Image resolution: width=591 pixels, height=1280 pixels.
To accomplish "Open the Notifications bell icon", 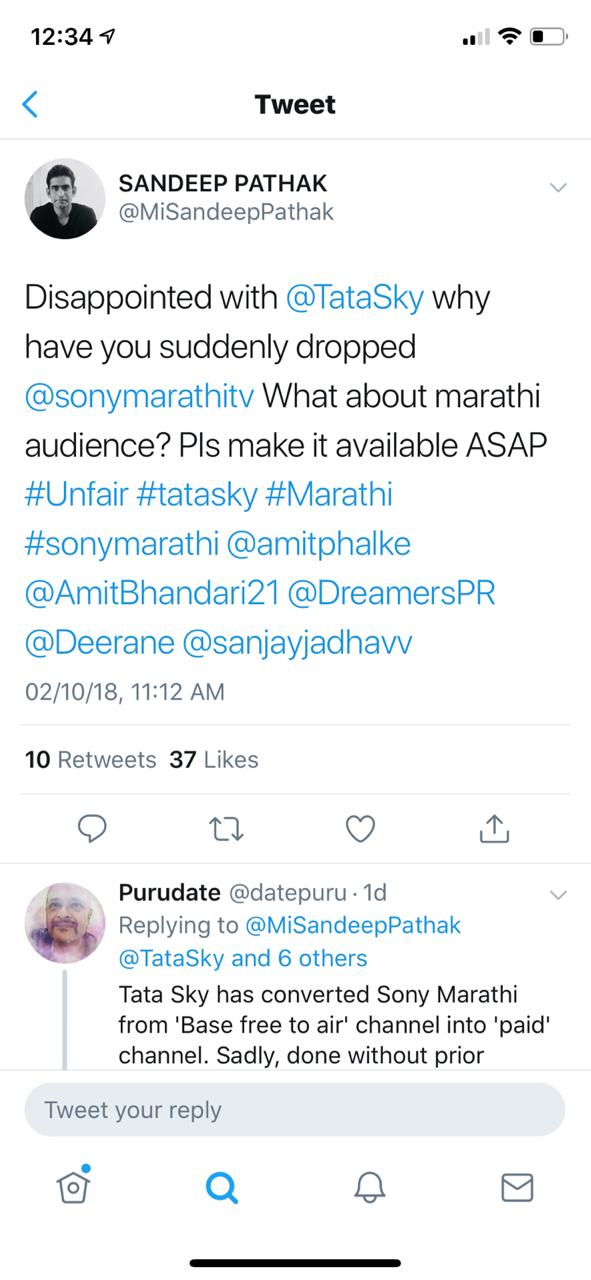I will point(370,1187).
